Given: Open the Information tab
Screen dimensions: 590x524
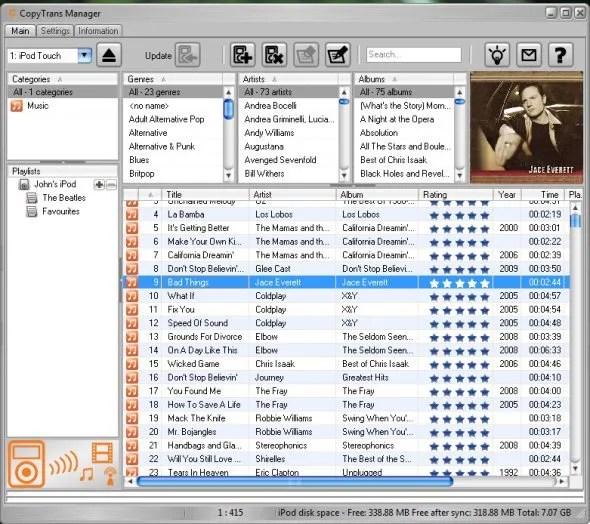Looking at the screenshot, I should (x=98, y=31).
